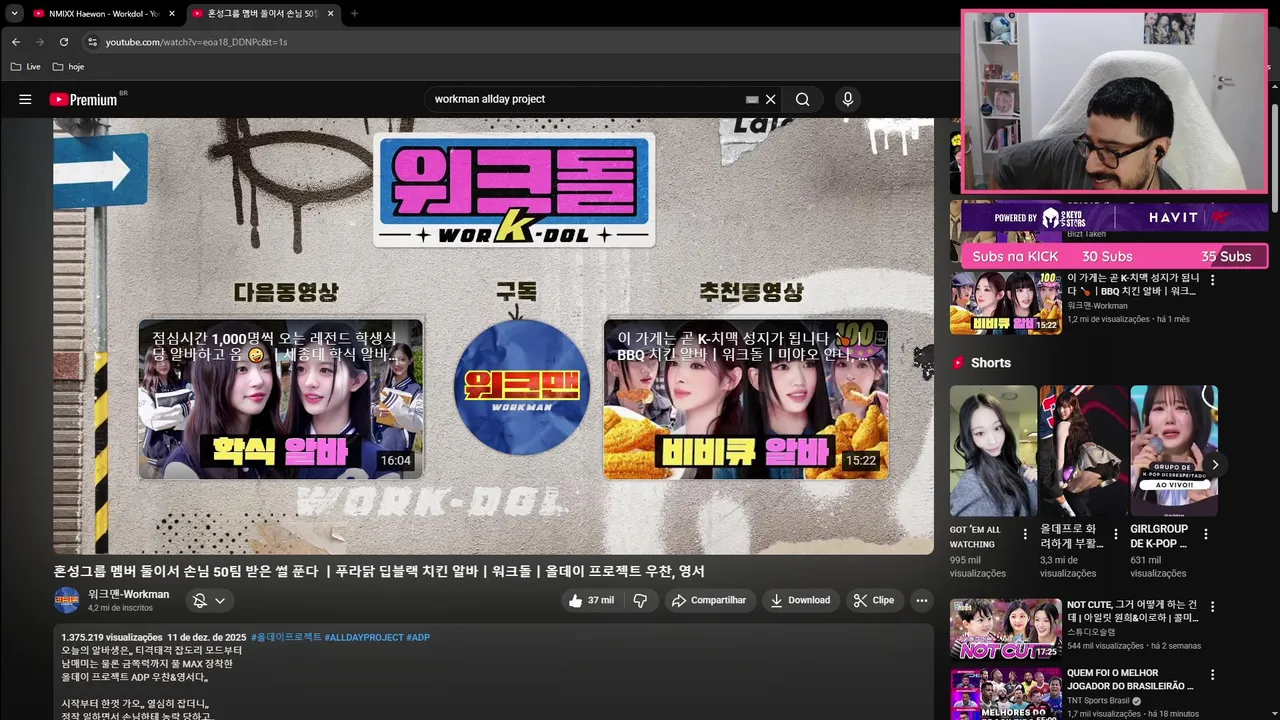Viewport: 1280px width, 720px height.
Task: Open the 학식 알바 end-screen video
Action: pyautogui.click(x=281, y=399)
